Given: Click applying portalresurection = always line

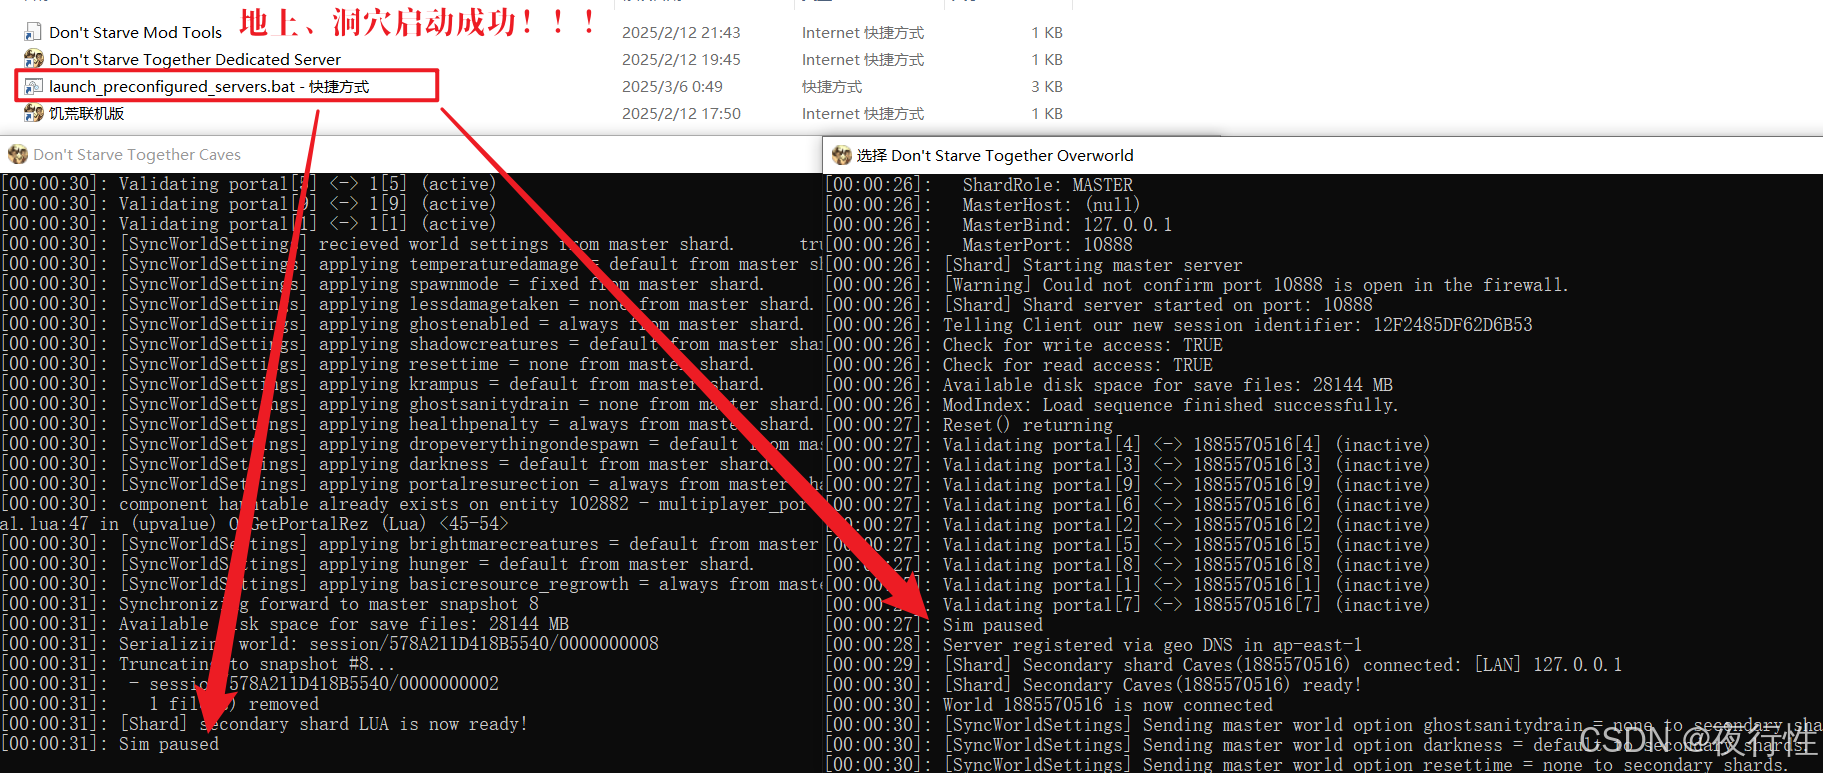Looking at the screenshot, I should click(411, 484).
